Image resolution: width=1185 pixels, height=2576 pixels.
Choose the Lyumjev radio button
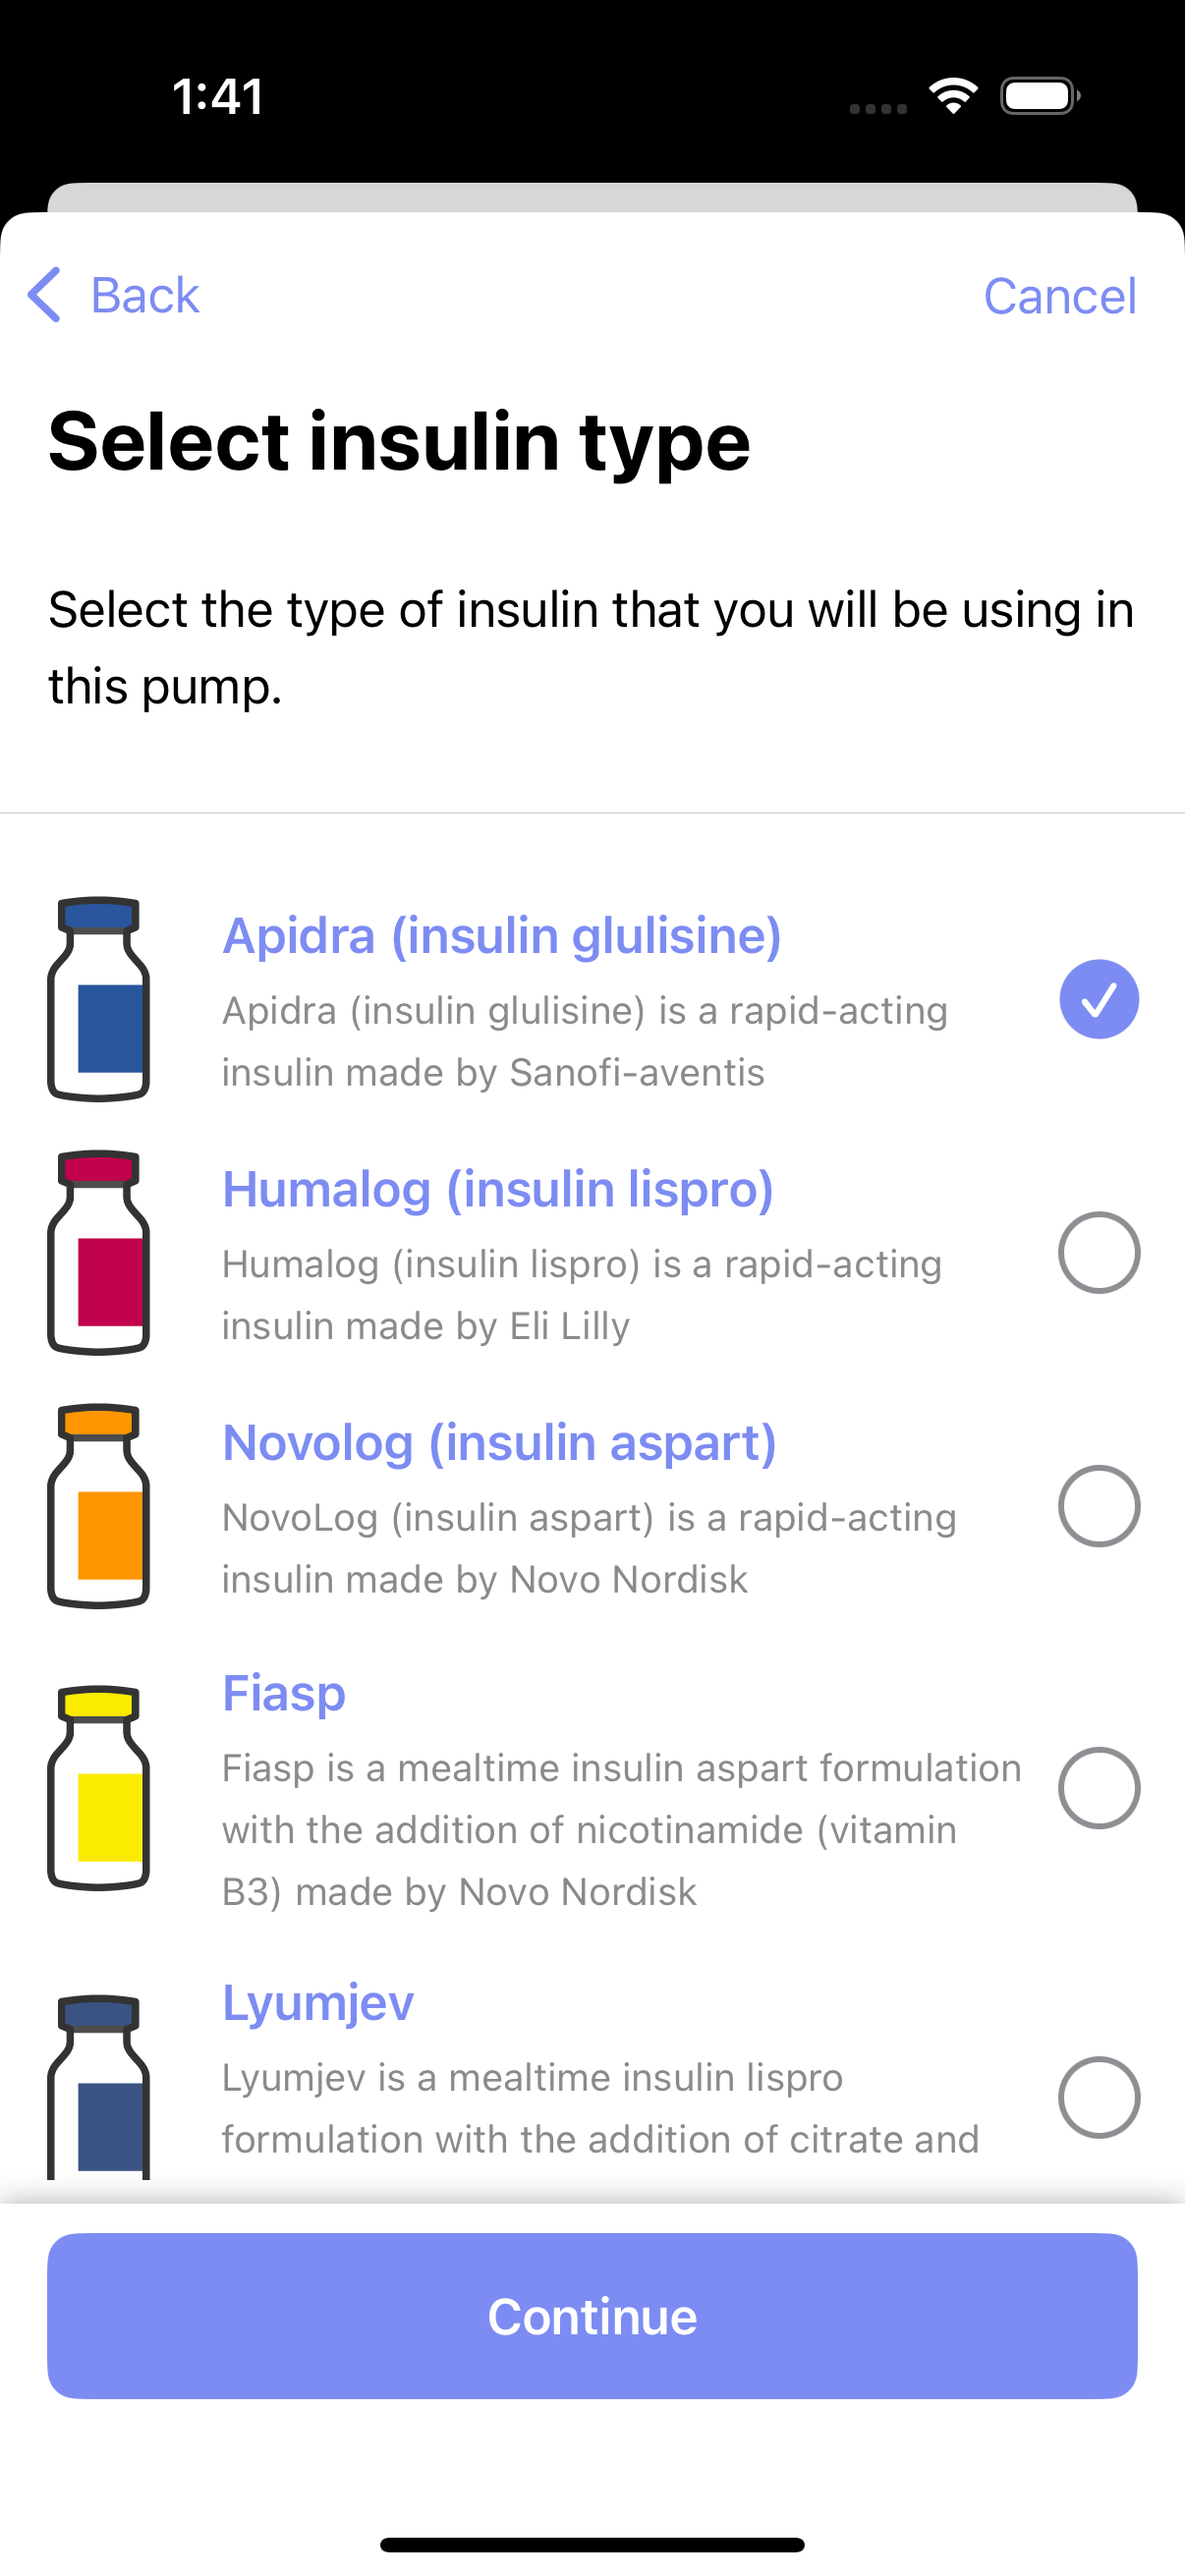coord(1099,2097)
